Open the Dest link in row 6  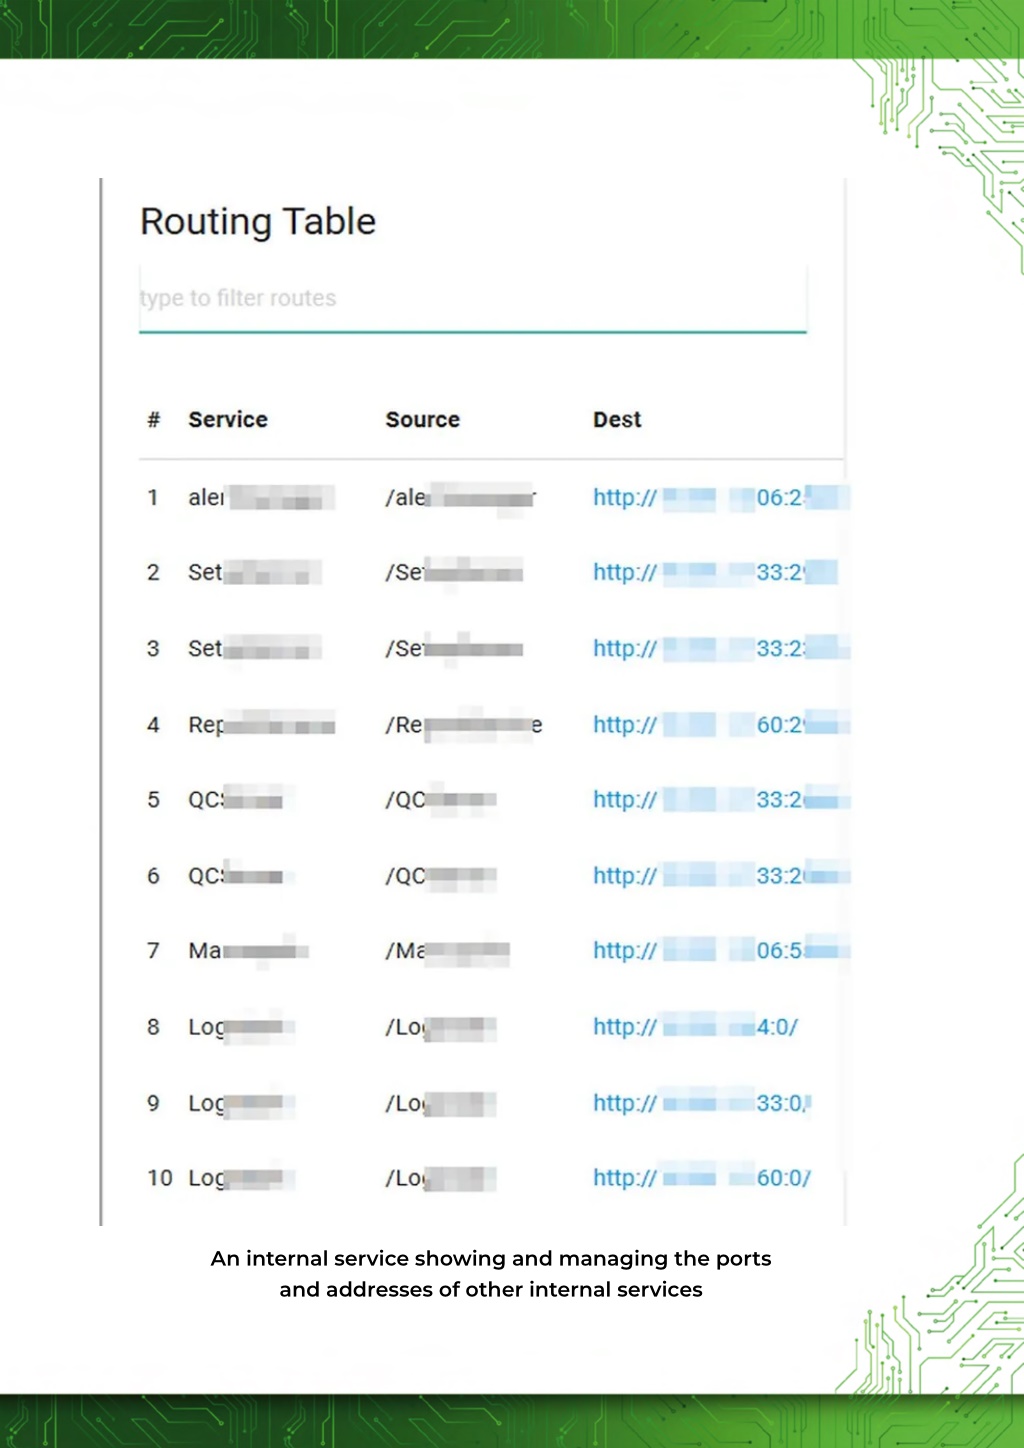720,876
